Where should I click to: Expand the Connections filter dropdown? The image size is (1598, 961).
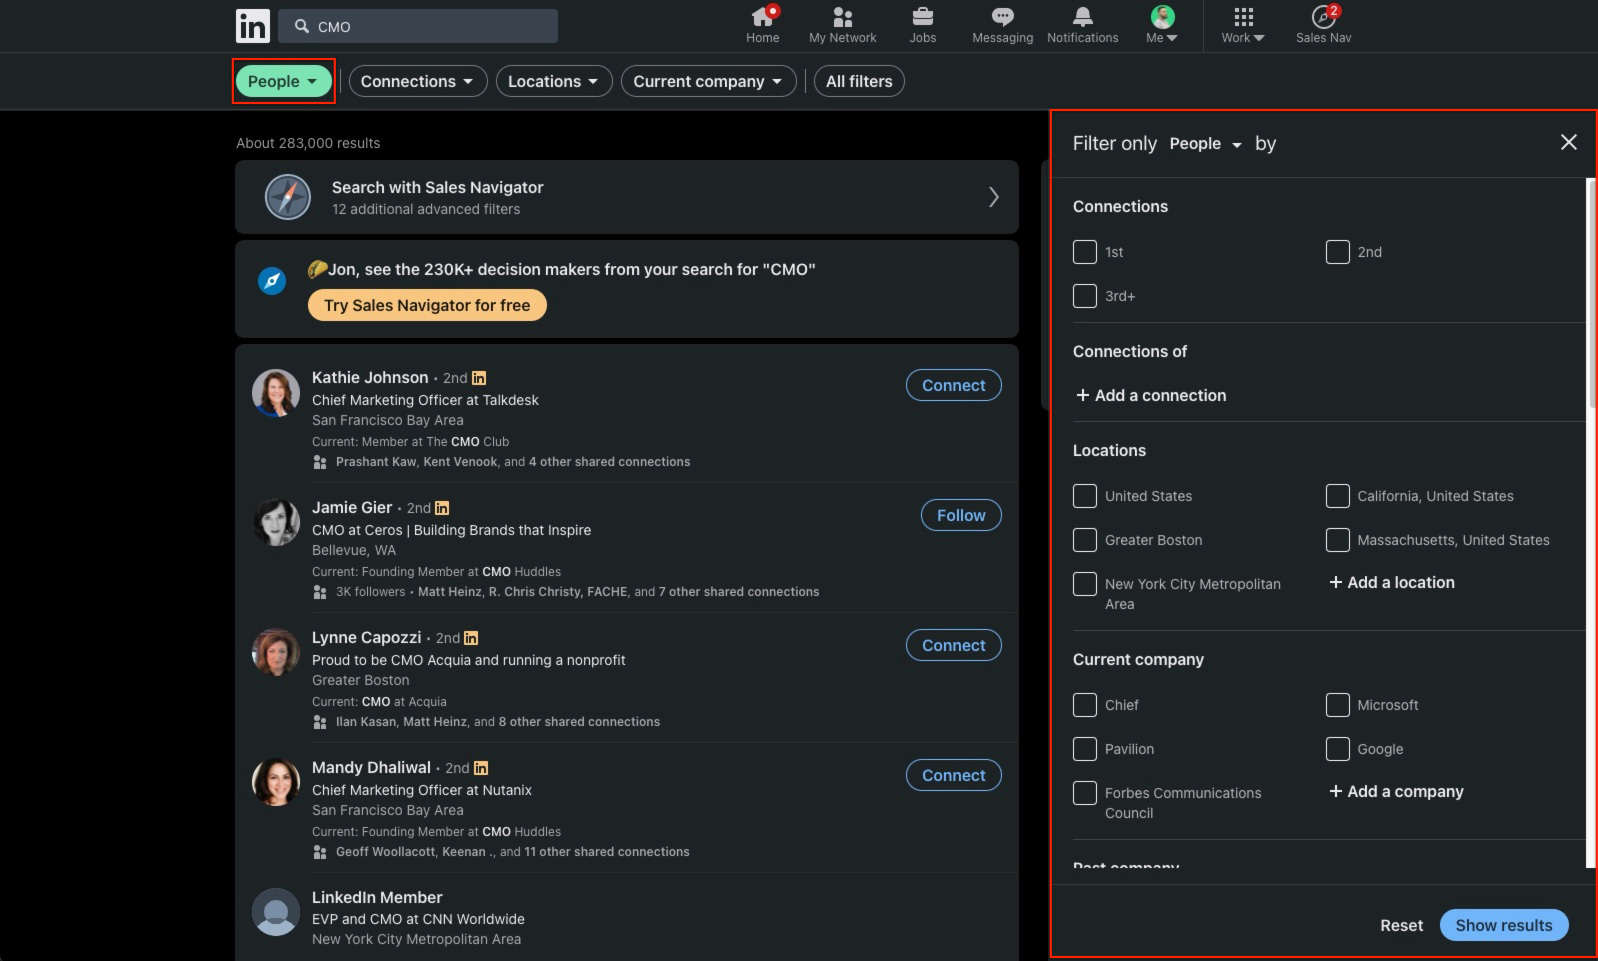coord(418,82)
